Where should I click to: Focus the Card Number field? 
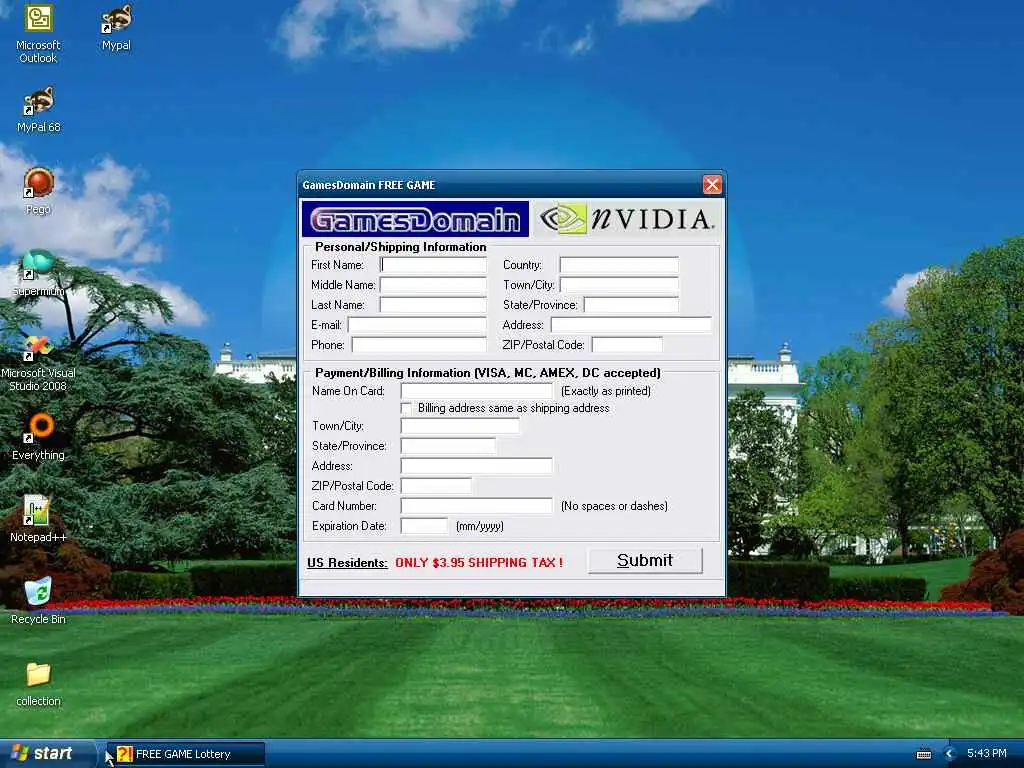coord(477,505)
